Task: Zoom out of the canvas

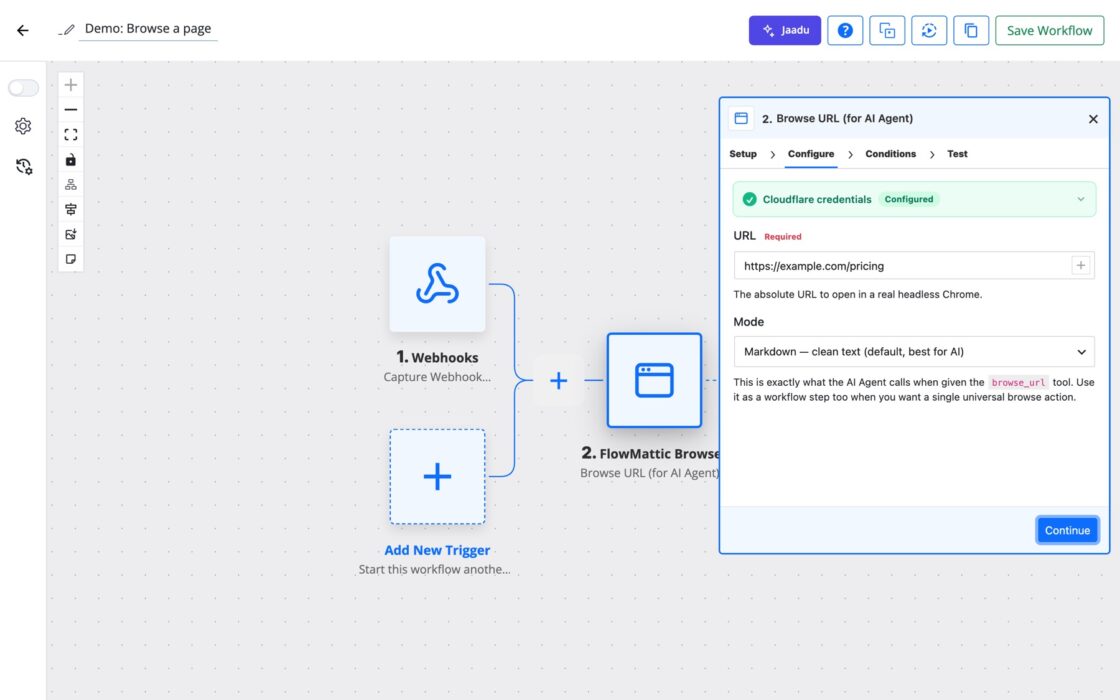Action: (71, 110)
